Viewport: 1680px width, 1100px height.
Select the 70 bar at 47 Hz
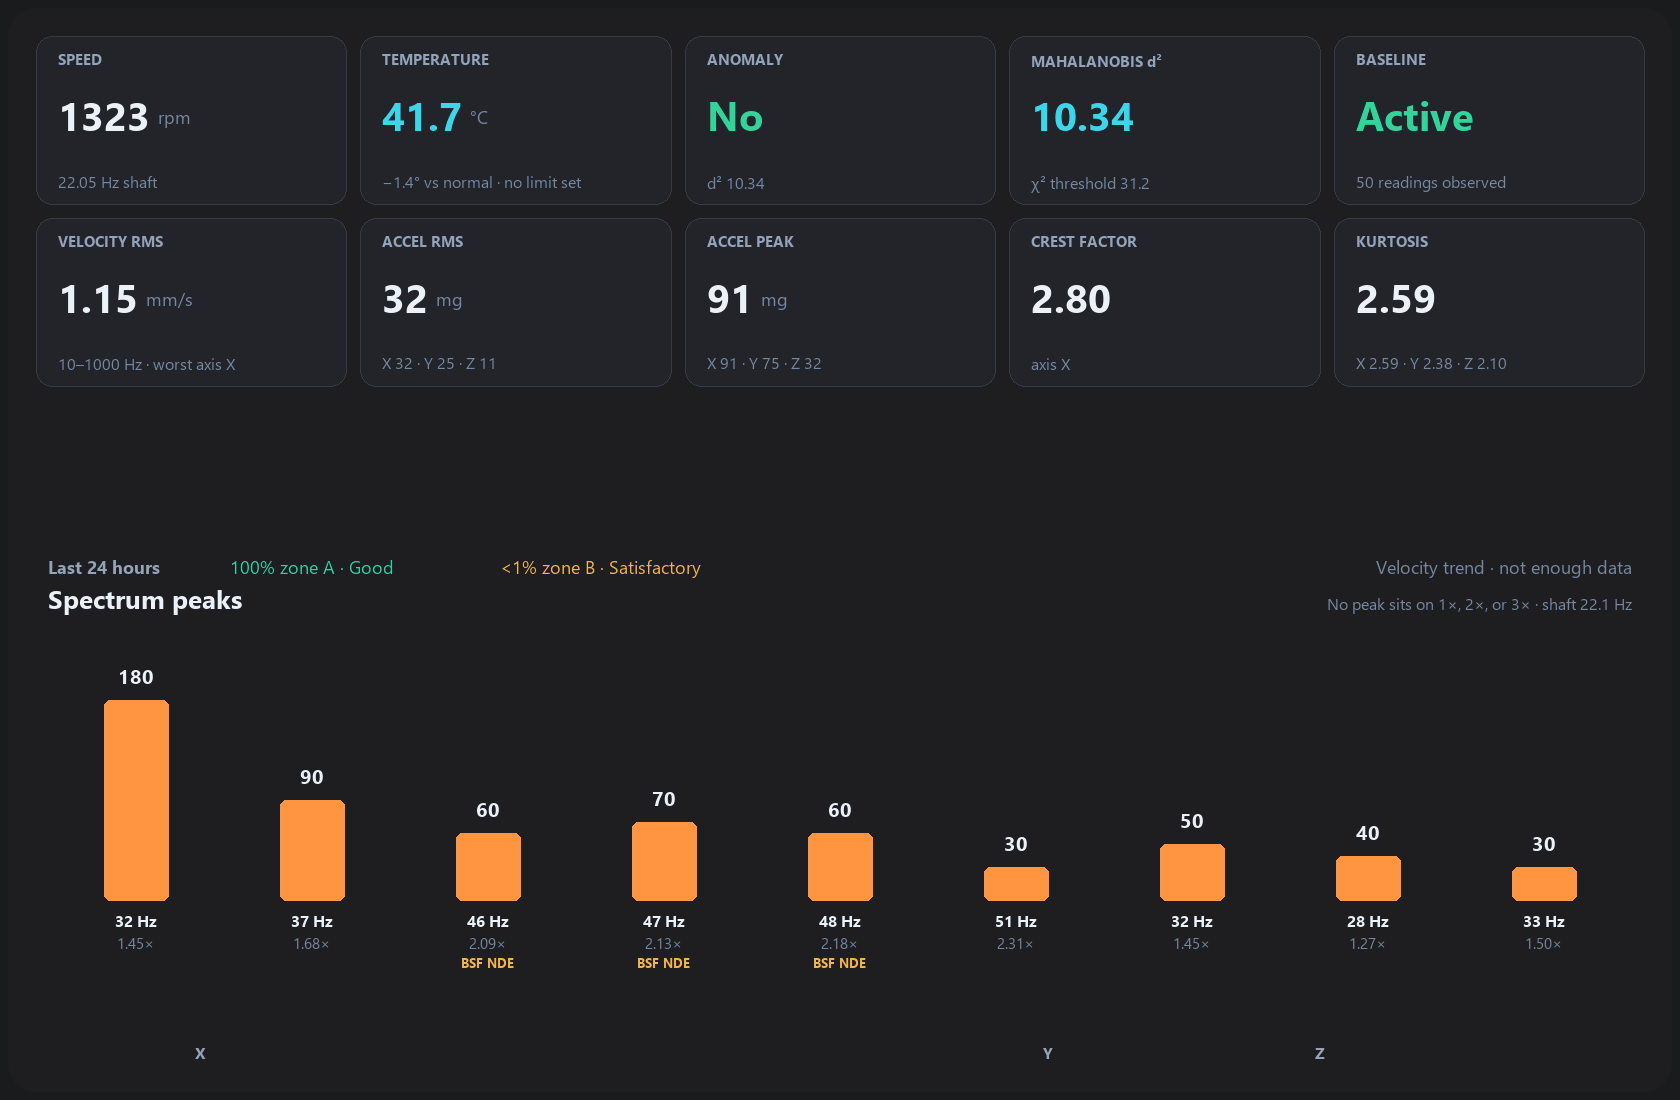pos(664,861)
